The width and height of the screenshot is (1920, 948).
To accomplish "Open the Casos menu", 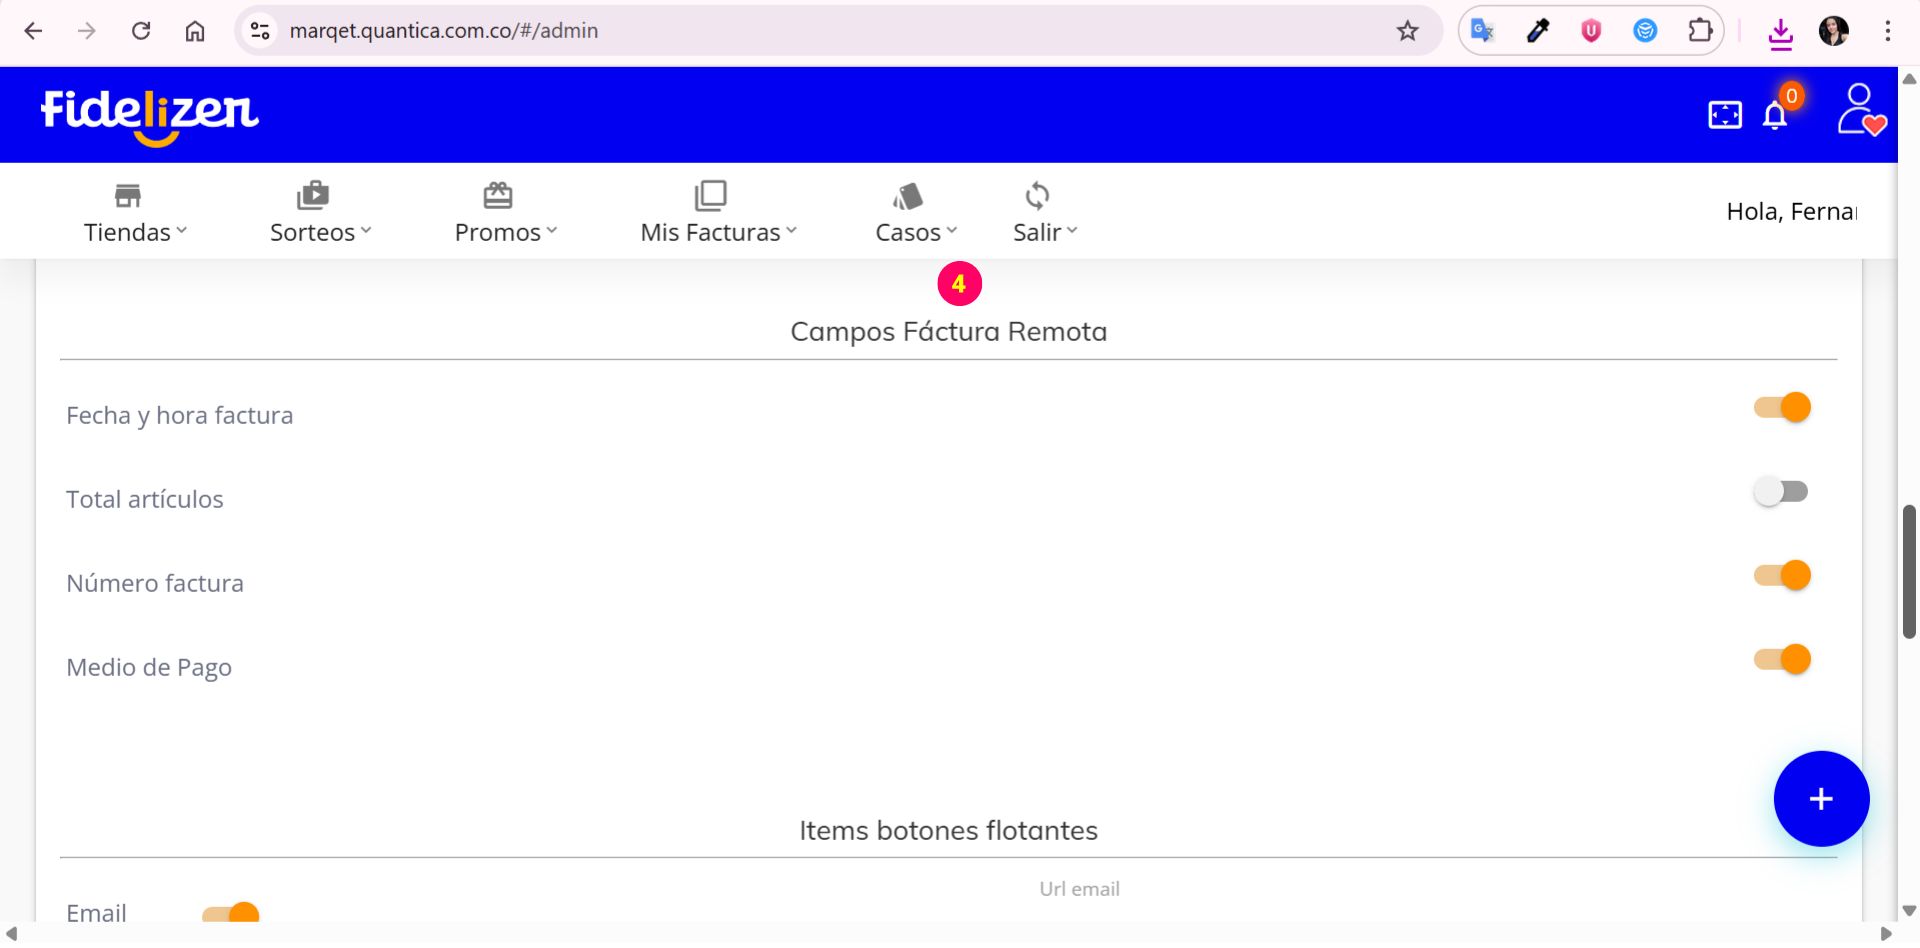I will (915, 212).
